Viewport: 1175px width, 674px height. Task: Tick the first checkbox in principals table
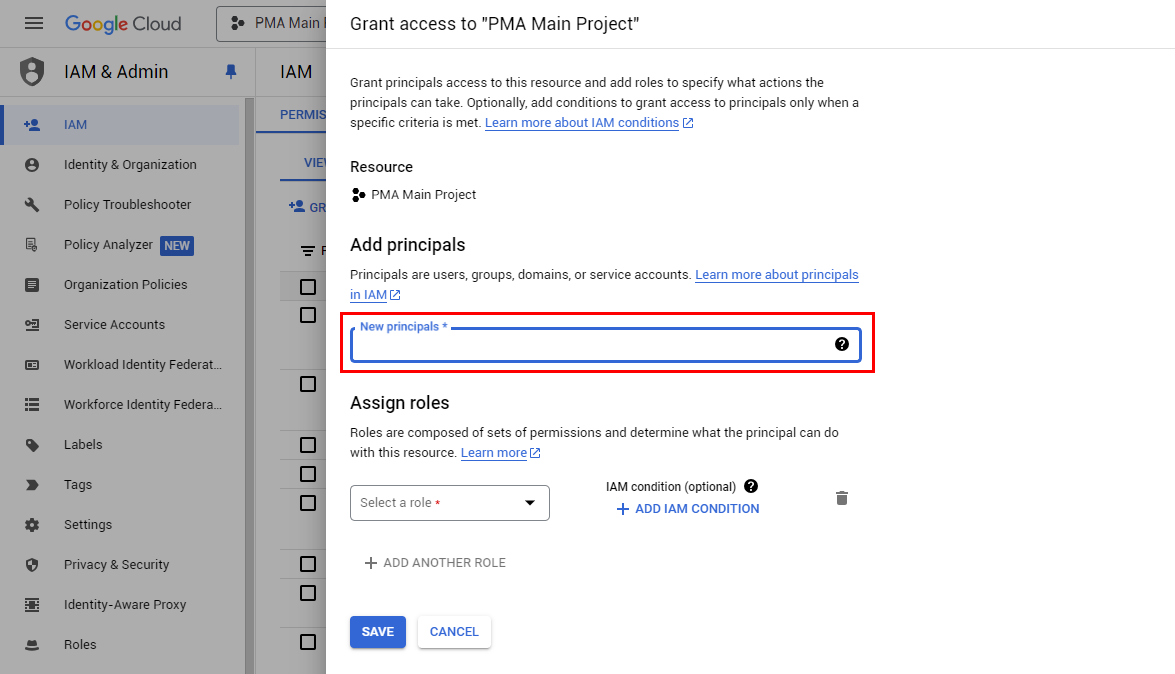[x=308, y=315]
